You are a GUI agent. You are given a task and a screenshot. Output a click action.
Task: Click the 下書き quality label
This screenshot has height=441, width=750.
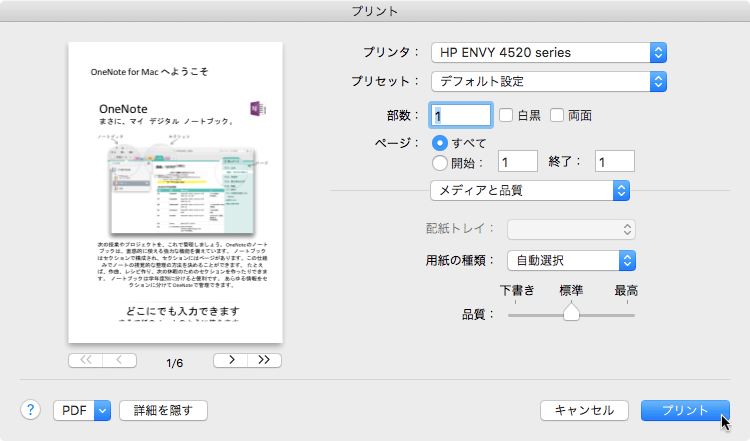coord(517,290)
